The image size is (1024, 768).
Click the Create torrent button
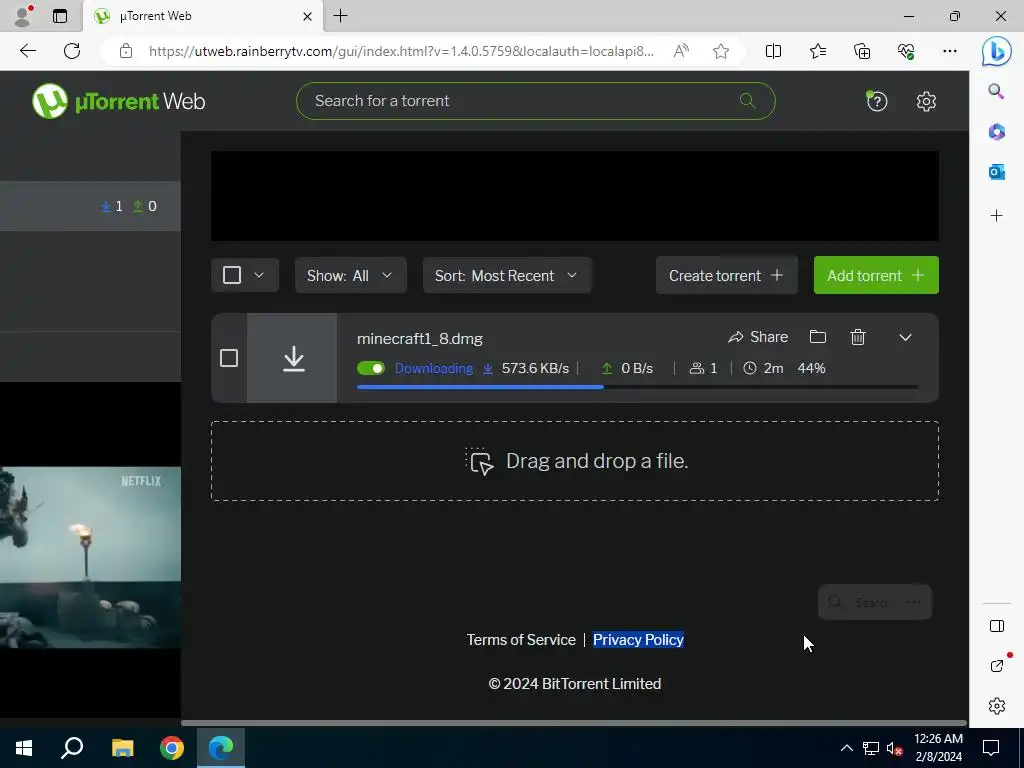pyautogui.click(x=726, y=275)
